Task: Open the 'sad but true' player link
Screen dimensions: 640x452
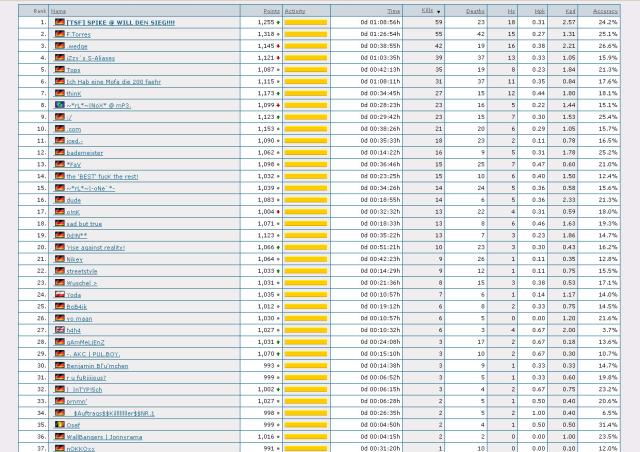Action: pyautogui.click(x=88, y=223)
